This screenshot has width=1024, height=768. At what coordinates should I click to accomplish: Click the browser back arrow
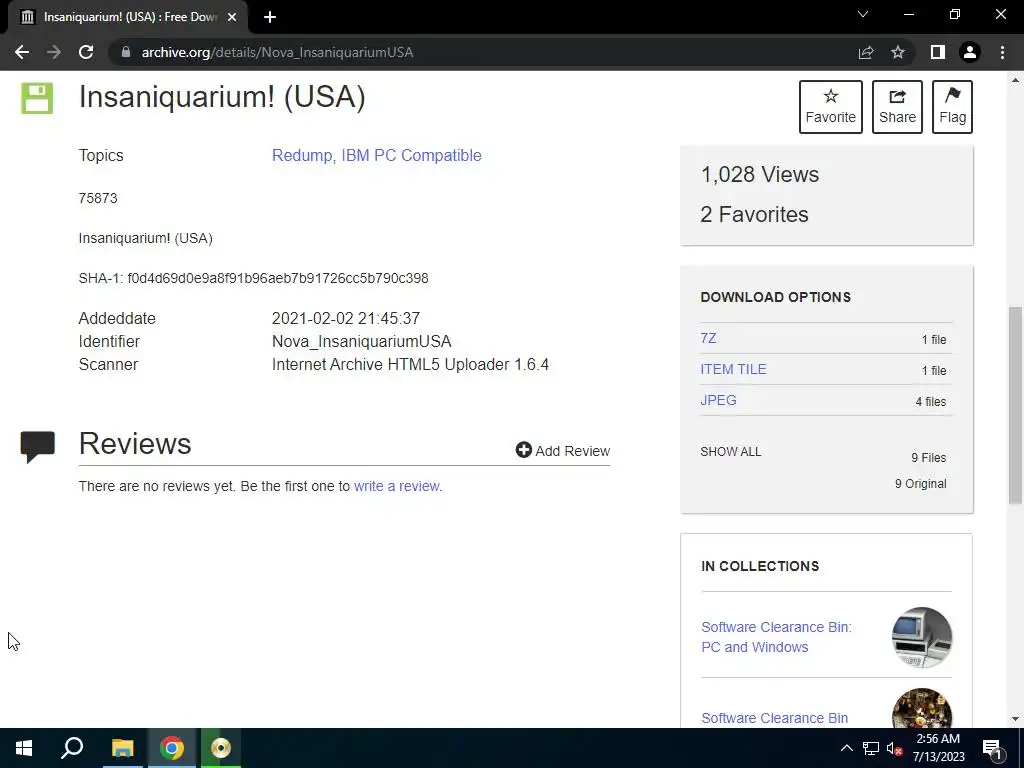[x=22, y=52]
